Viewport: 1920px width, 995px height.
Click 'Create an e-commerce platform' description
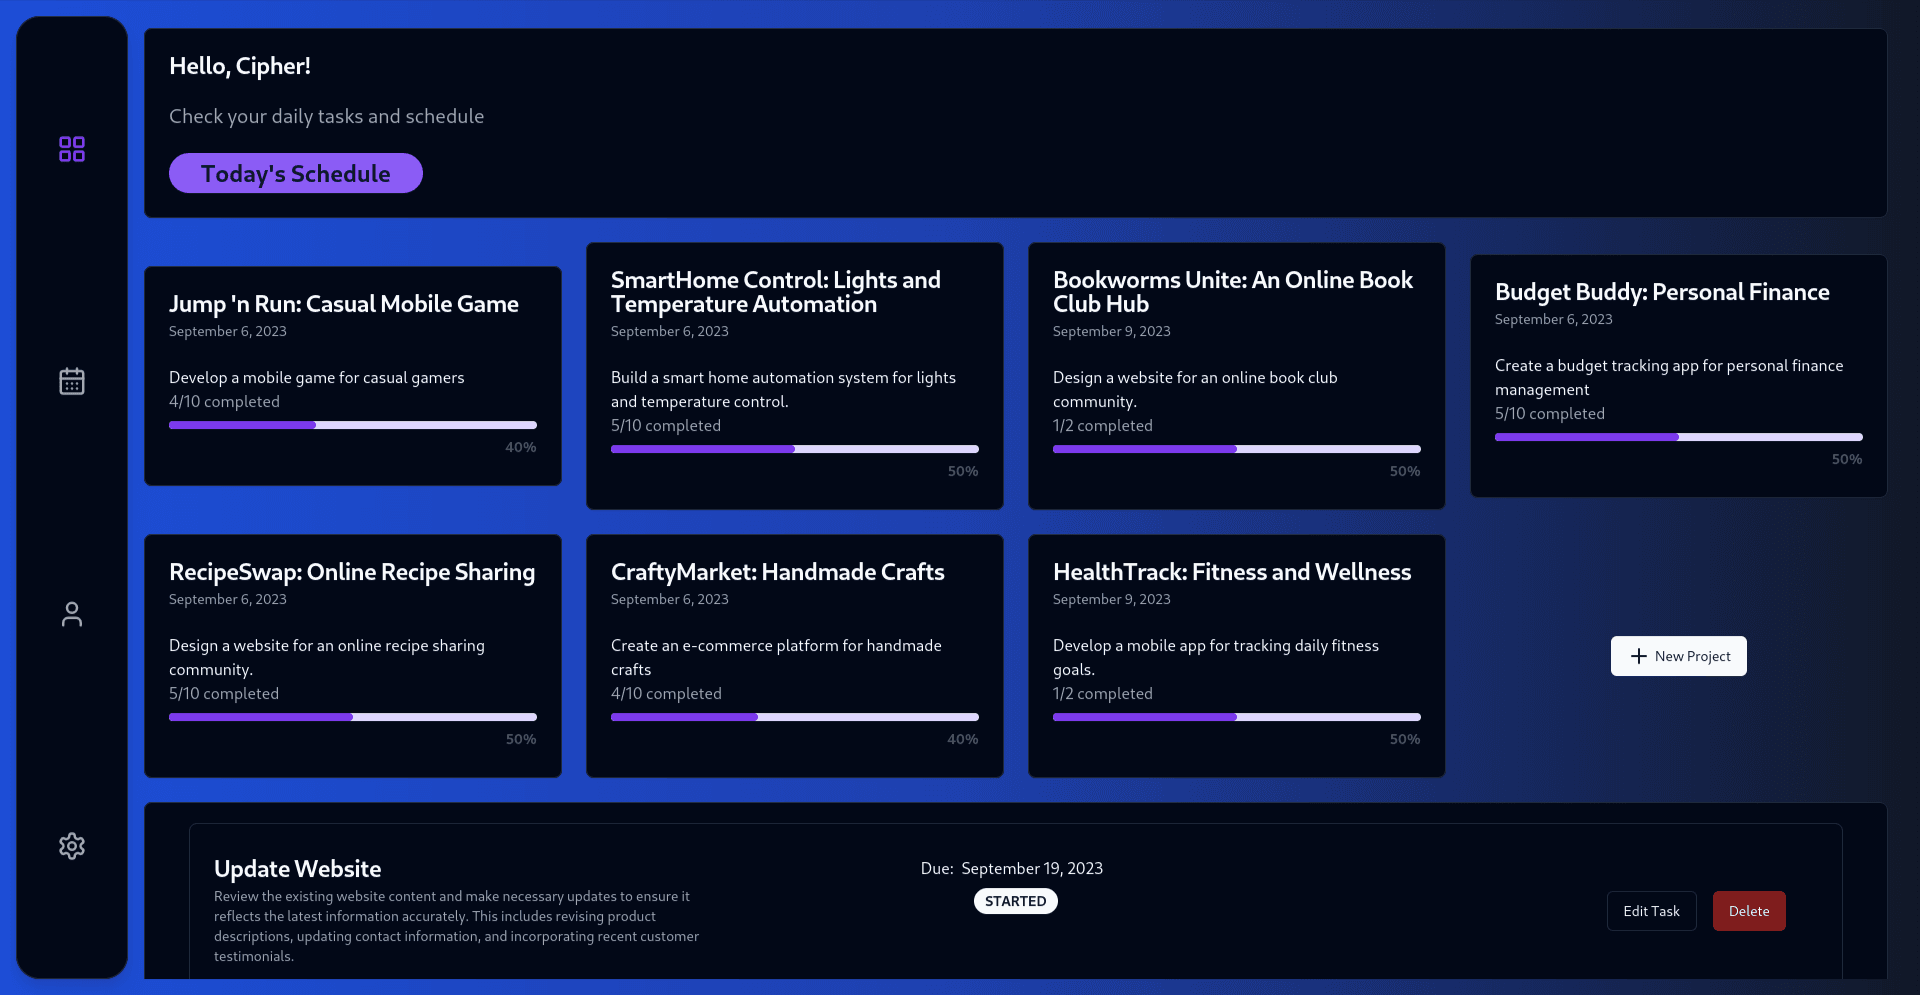click(776, 657)
